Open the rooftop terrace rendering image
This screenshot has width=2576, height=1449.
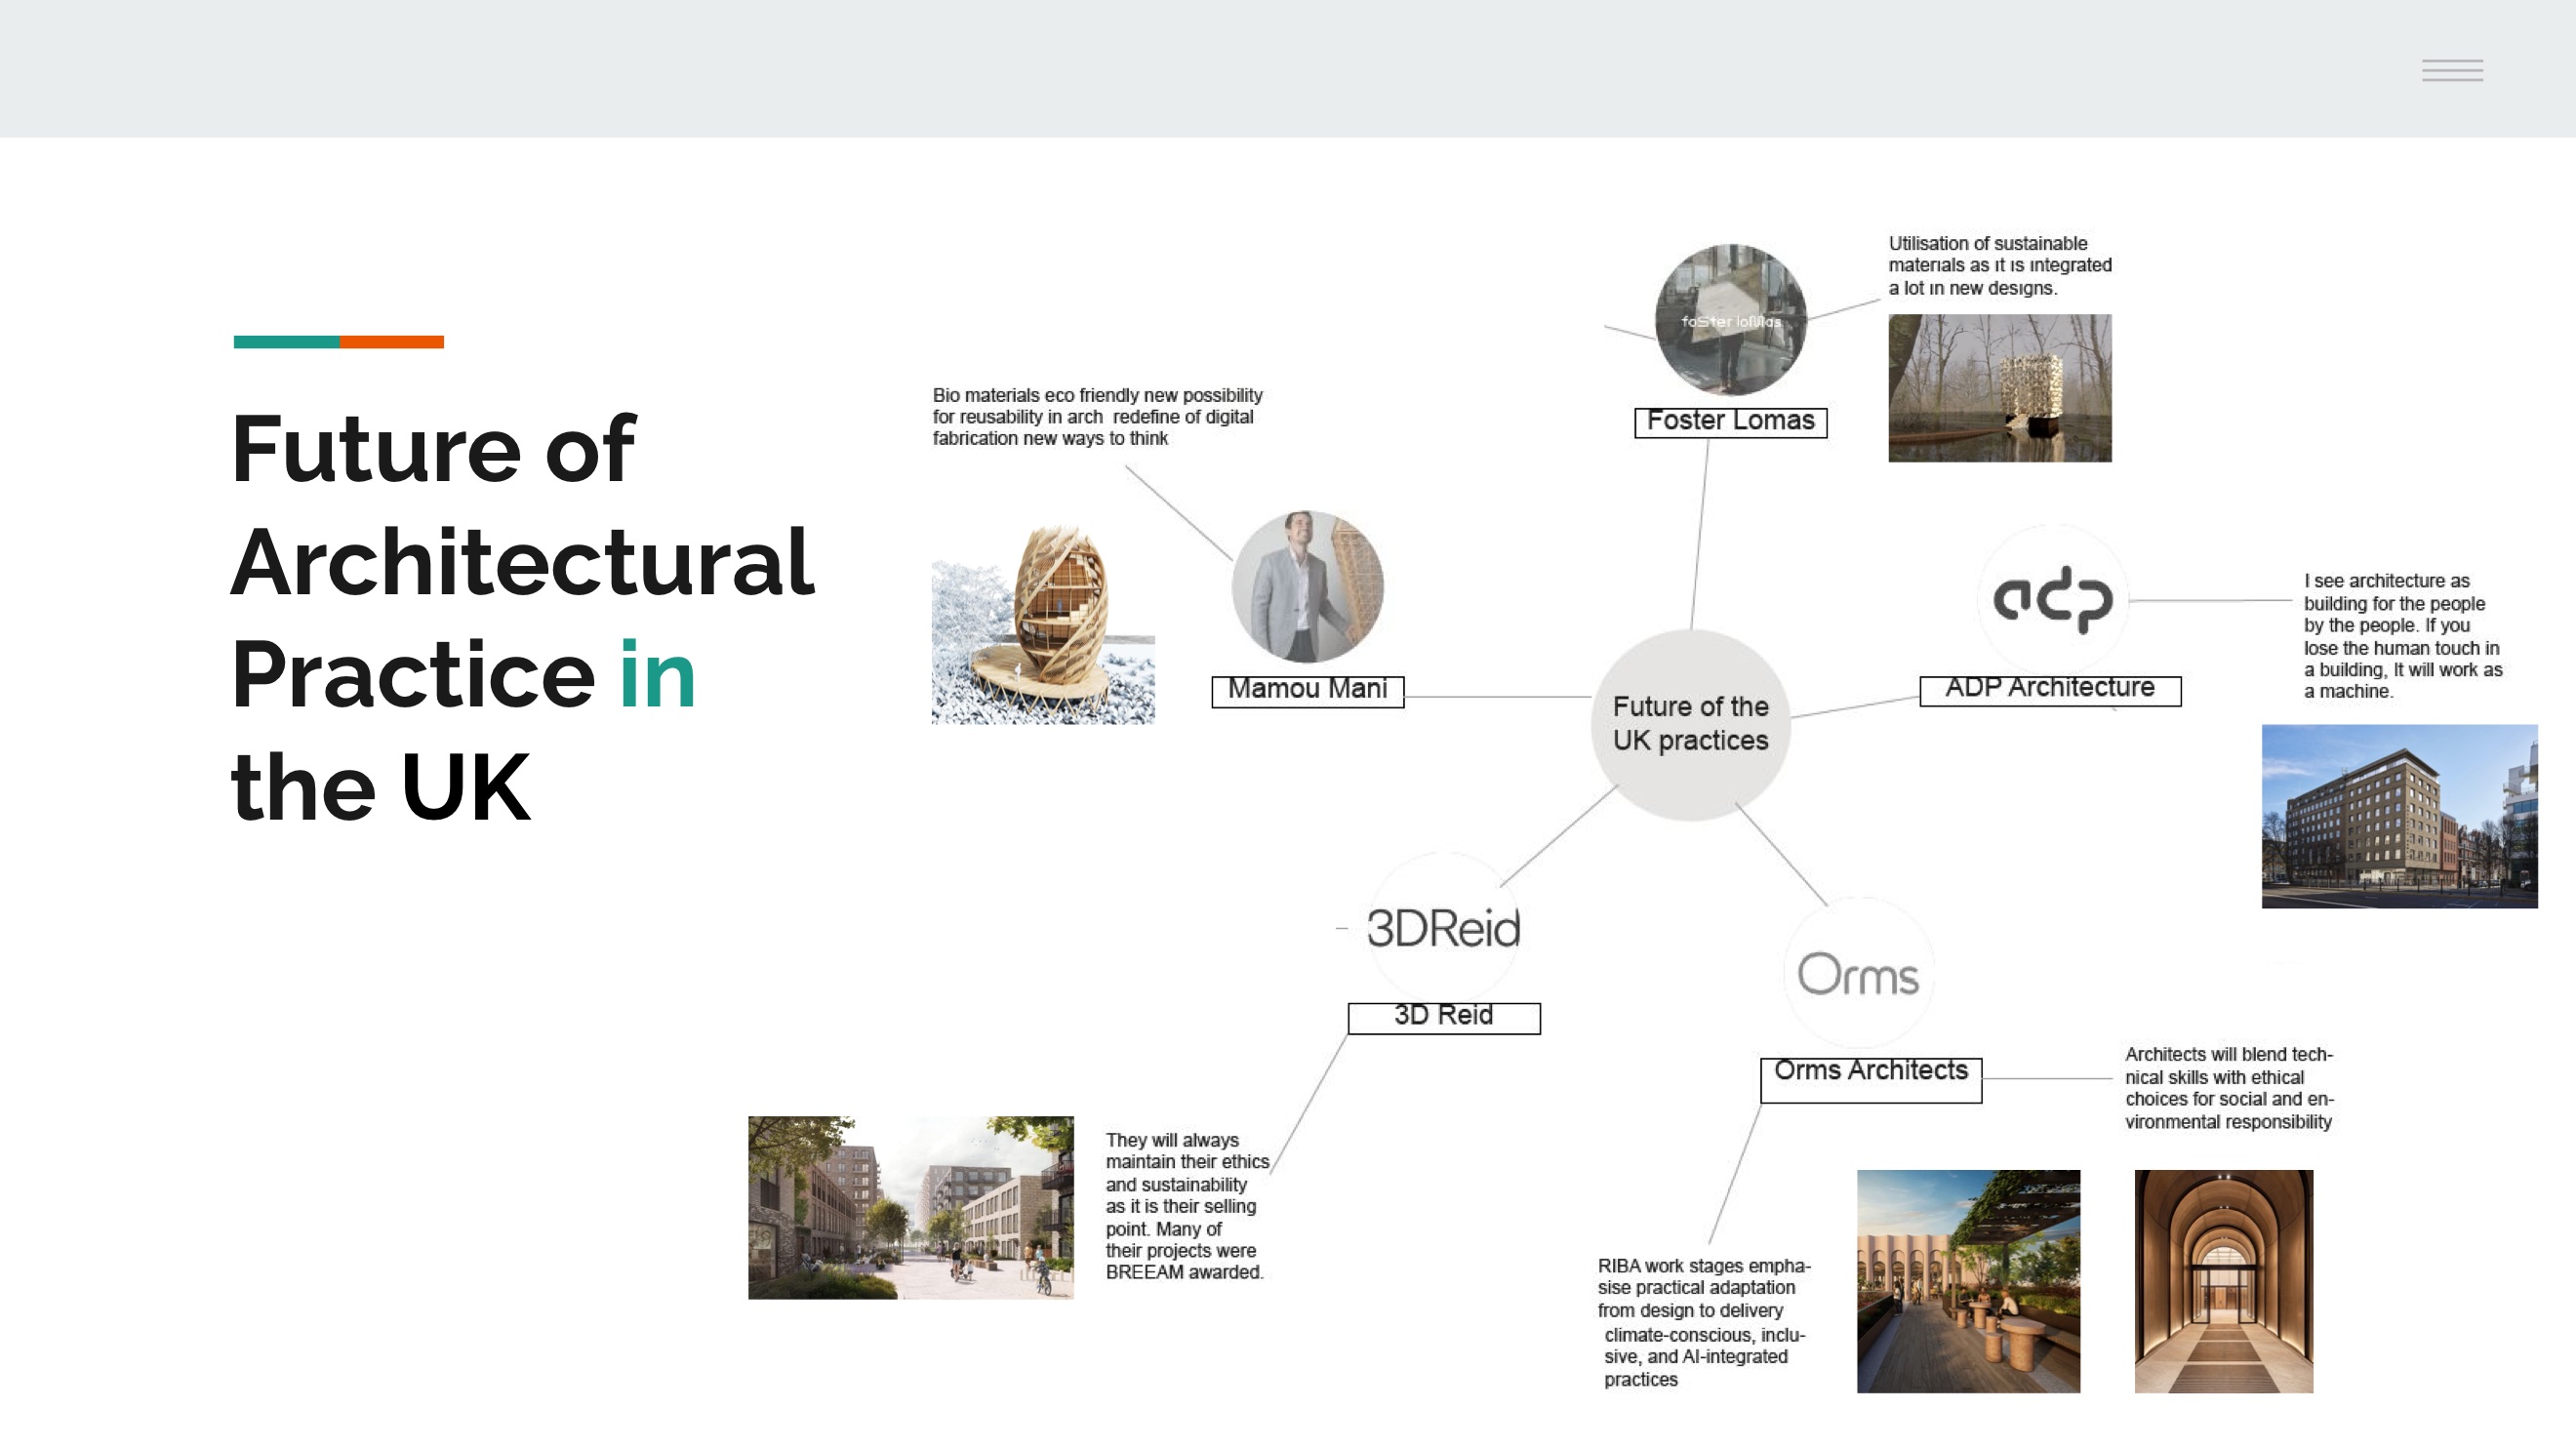pyautogui.click(x=1968, y=1281)
